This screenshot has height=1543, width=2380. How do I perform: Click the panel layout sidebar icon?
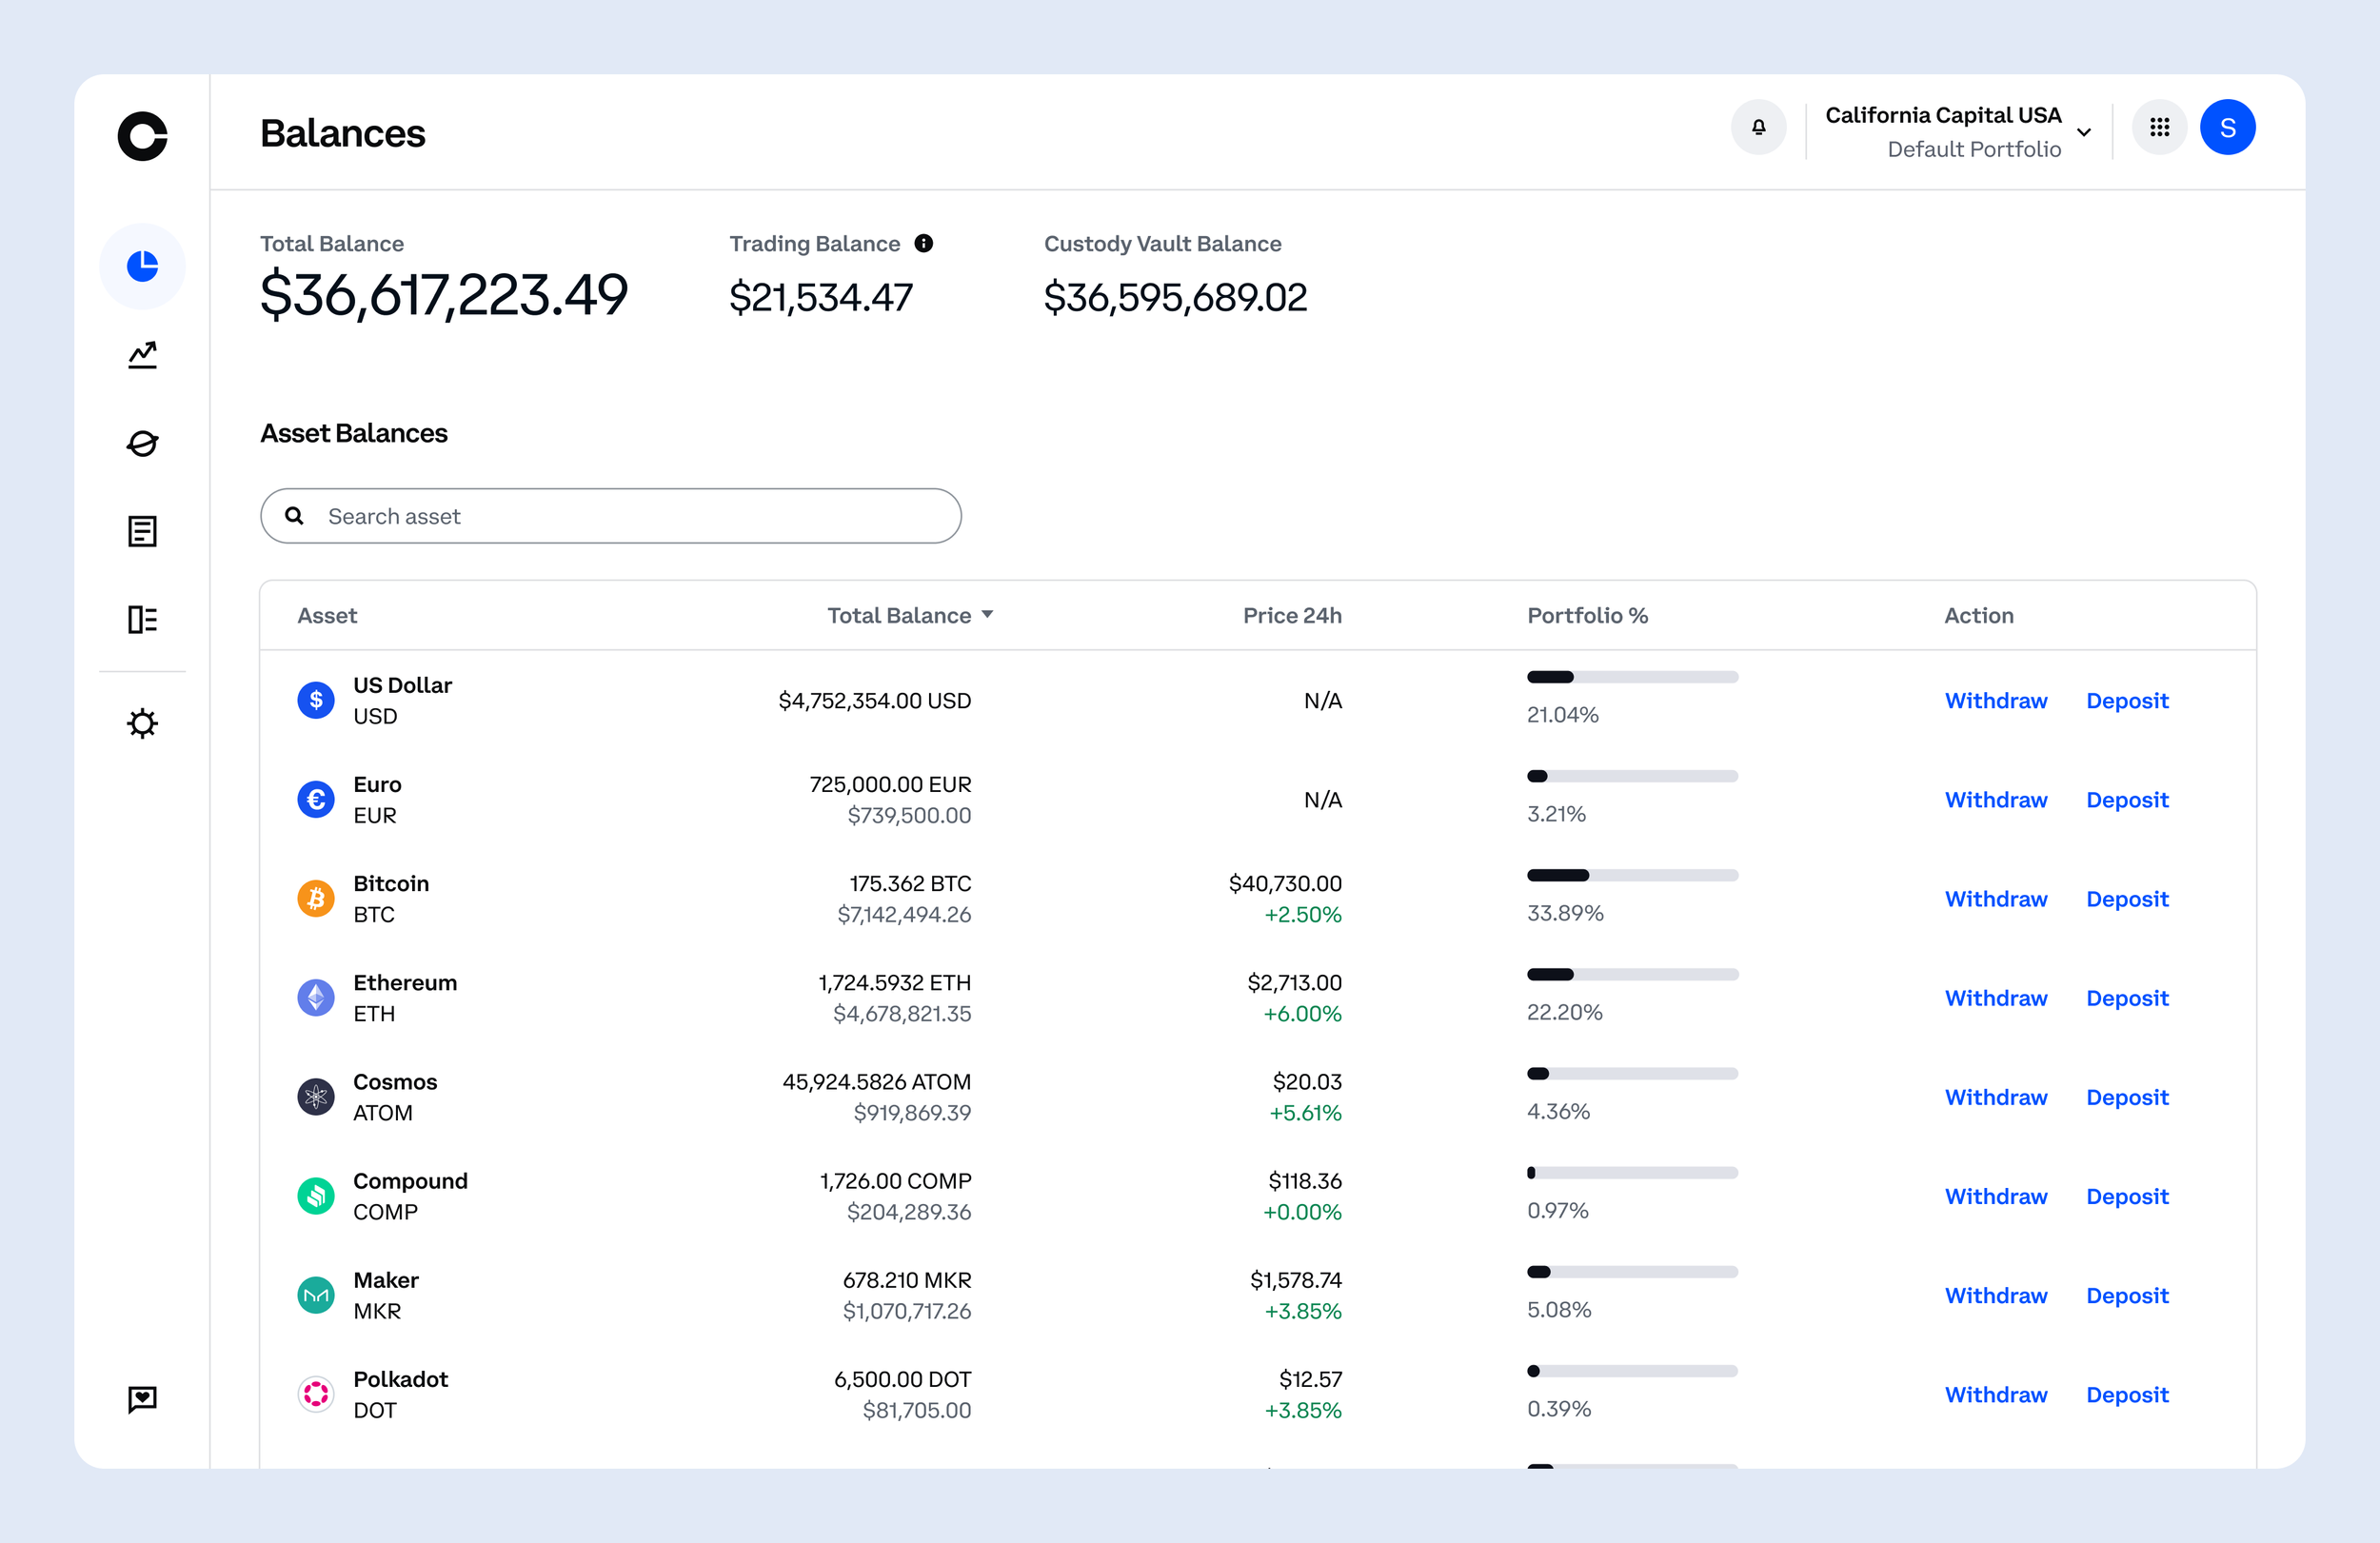click(142, 620)
